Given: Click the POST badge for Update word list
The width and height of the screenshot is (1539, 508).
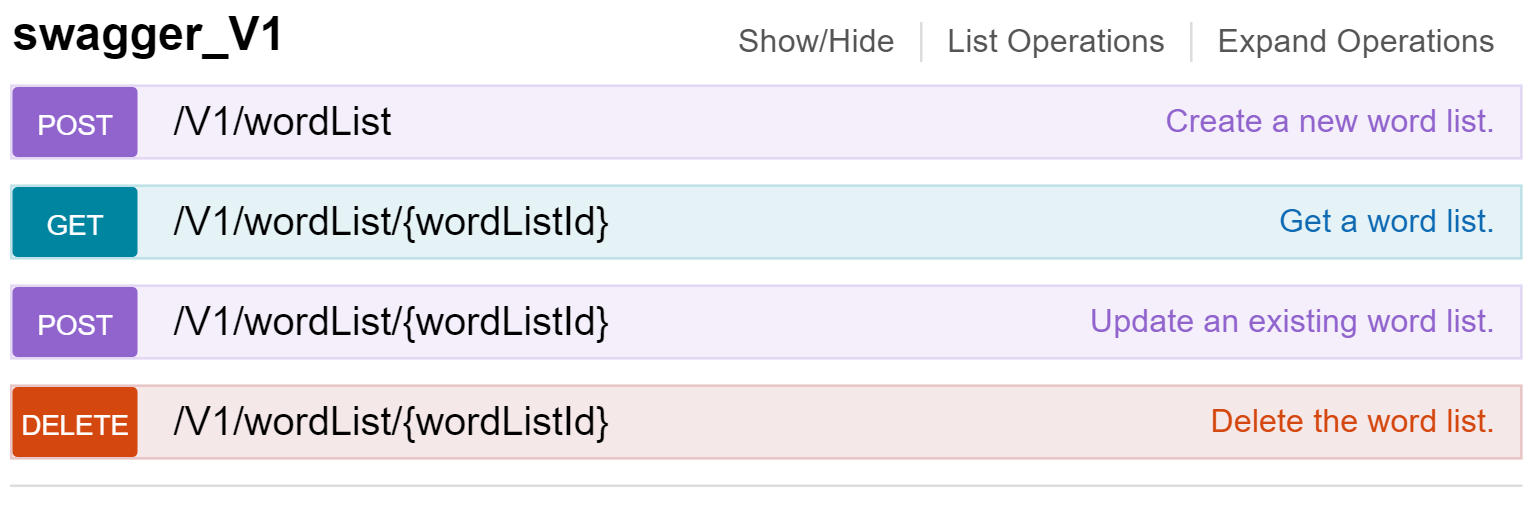Looking at the screenshot, I should [x=75, y=323].
